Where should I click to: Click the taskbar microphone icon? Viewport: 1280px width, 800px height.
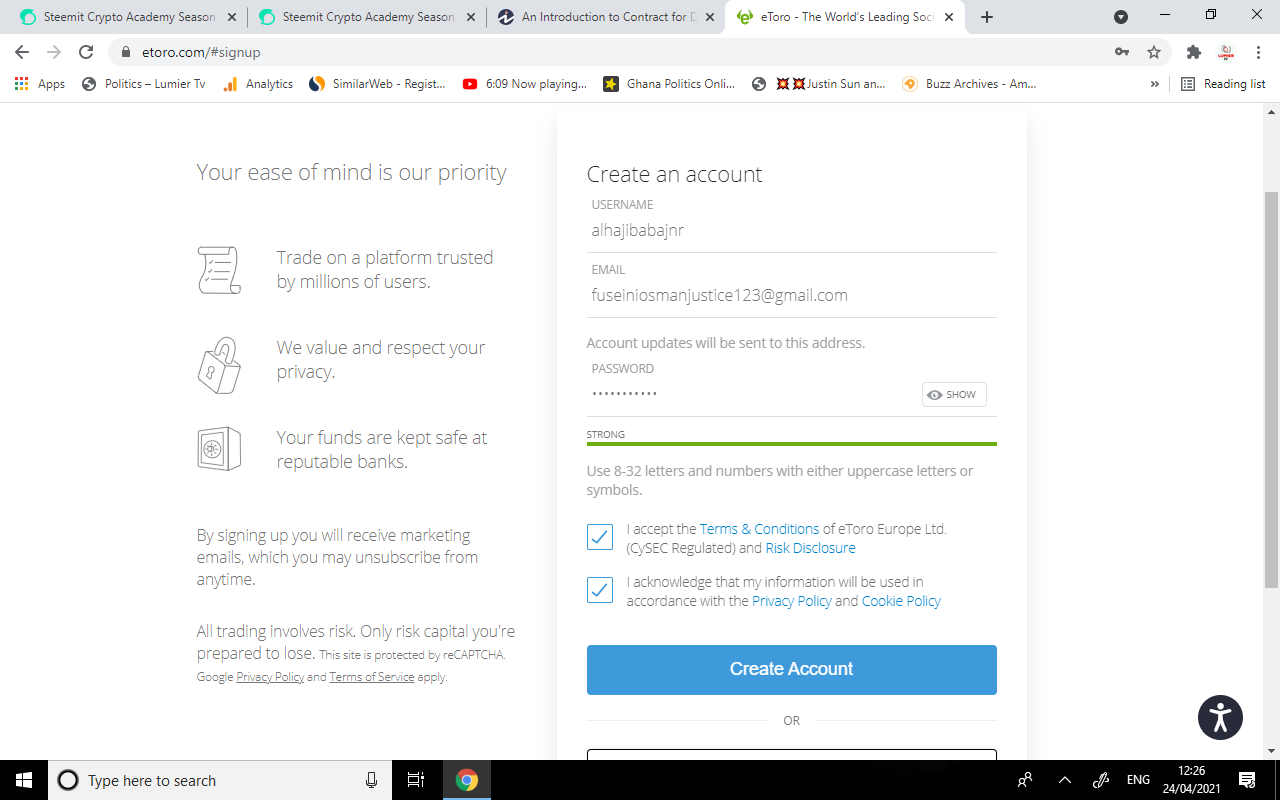pyautogui.click(x=371, y=780)
